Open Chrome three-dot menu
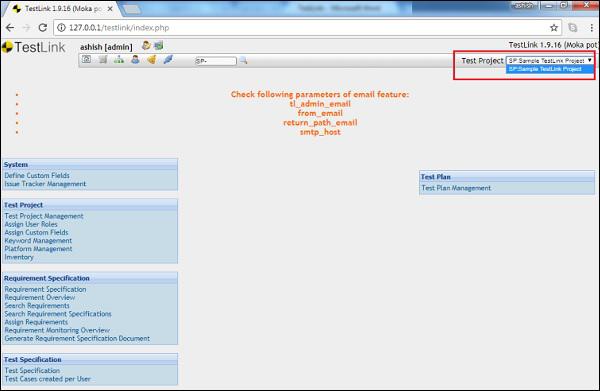Viewport: 600px width, 391px height. click(x=592, y=28)
